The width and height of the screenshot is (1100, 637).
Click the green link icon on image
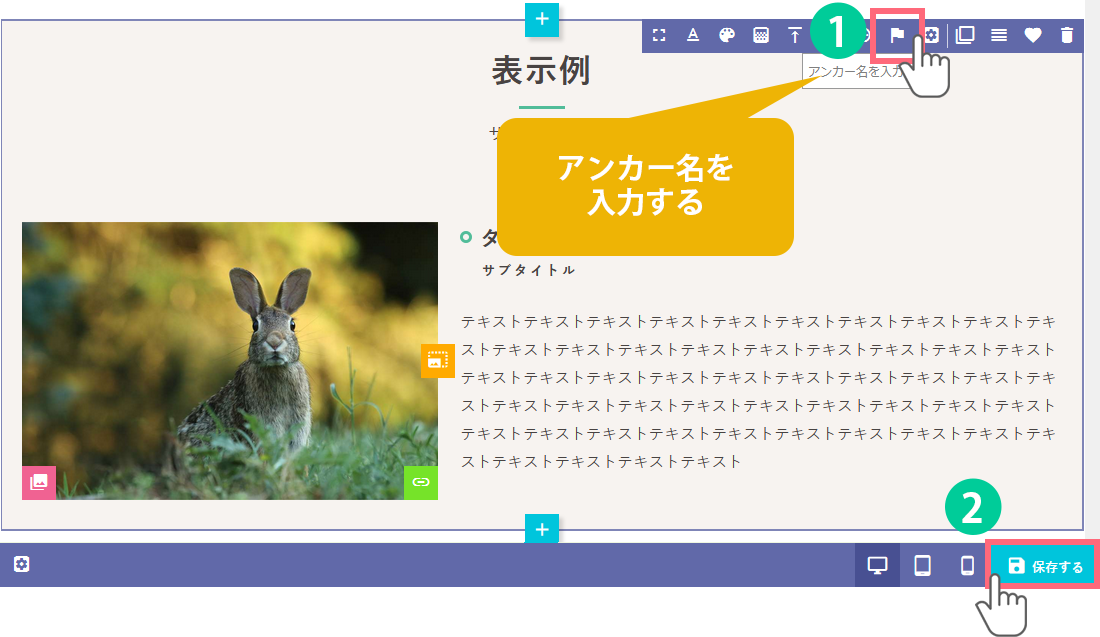[421, 482]
